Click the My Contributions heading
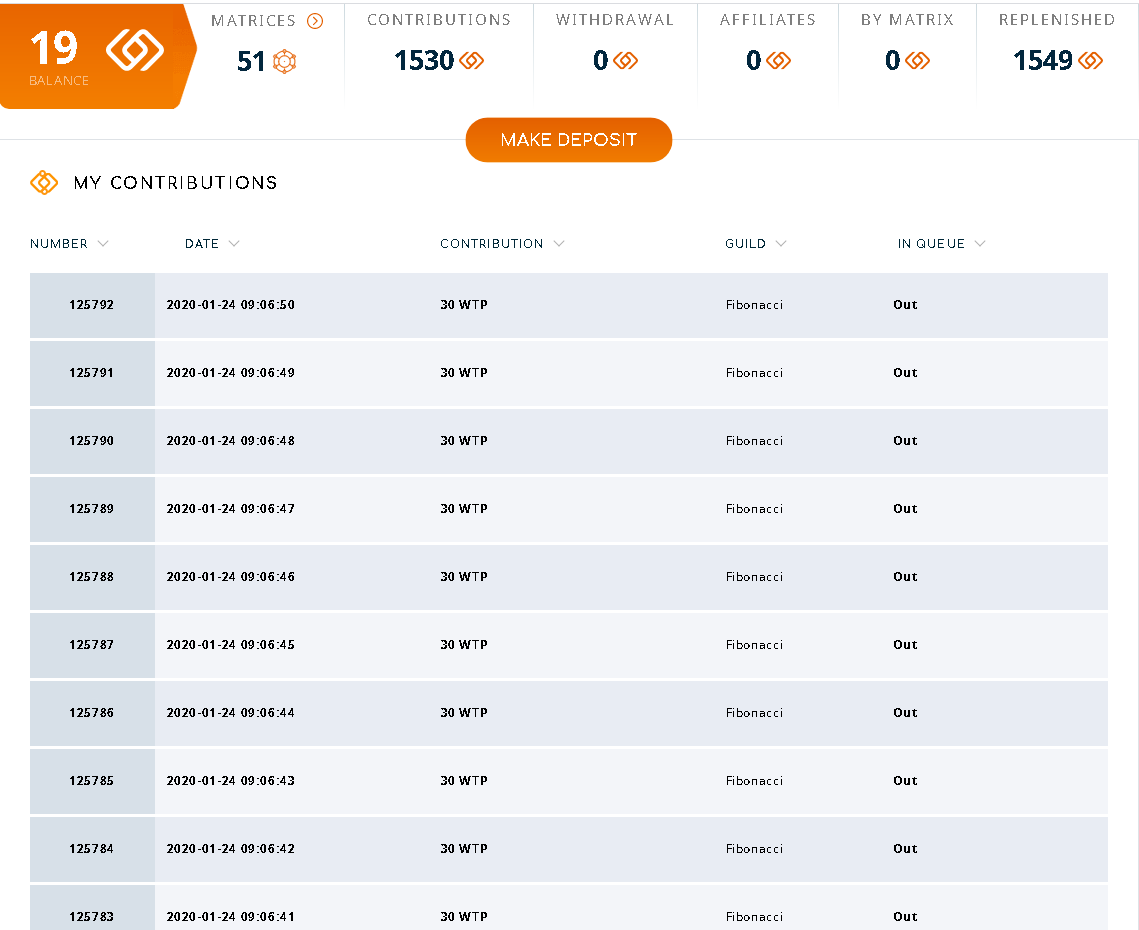The image size is (1139, 930). (x=175, y=182)
